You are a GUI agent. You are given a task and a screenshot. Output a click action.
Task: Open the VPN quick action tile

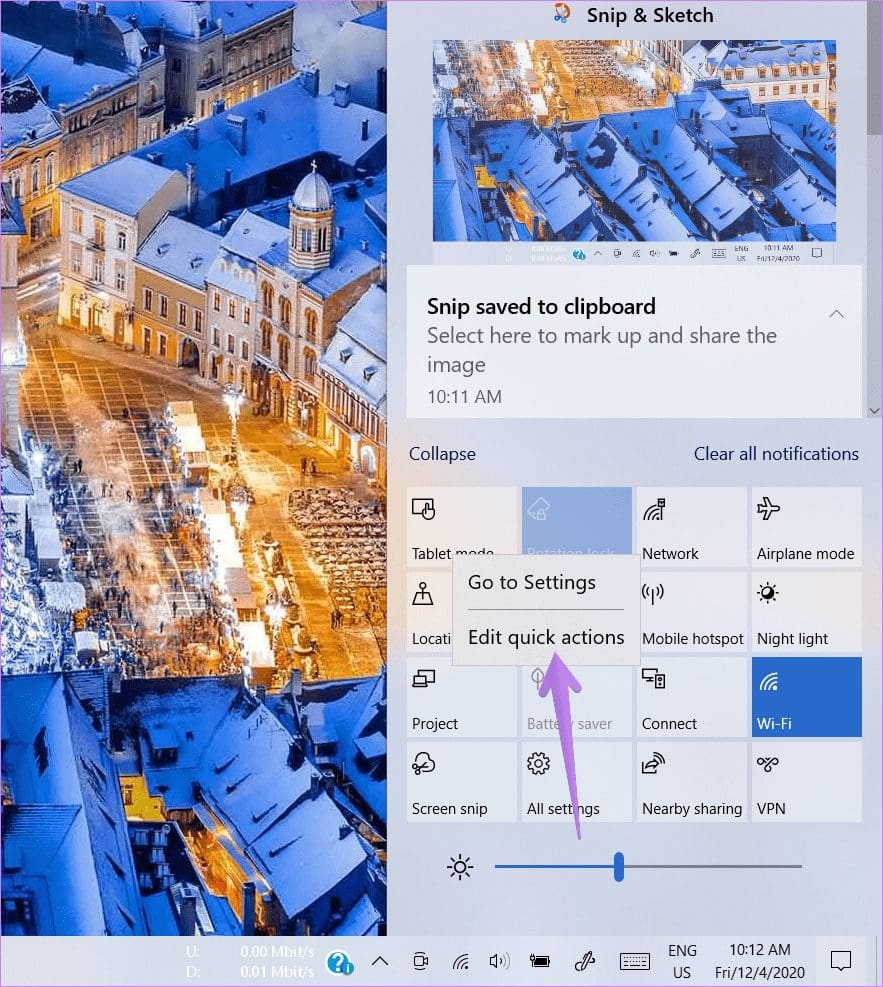point(806,781)
